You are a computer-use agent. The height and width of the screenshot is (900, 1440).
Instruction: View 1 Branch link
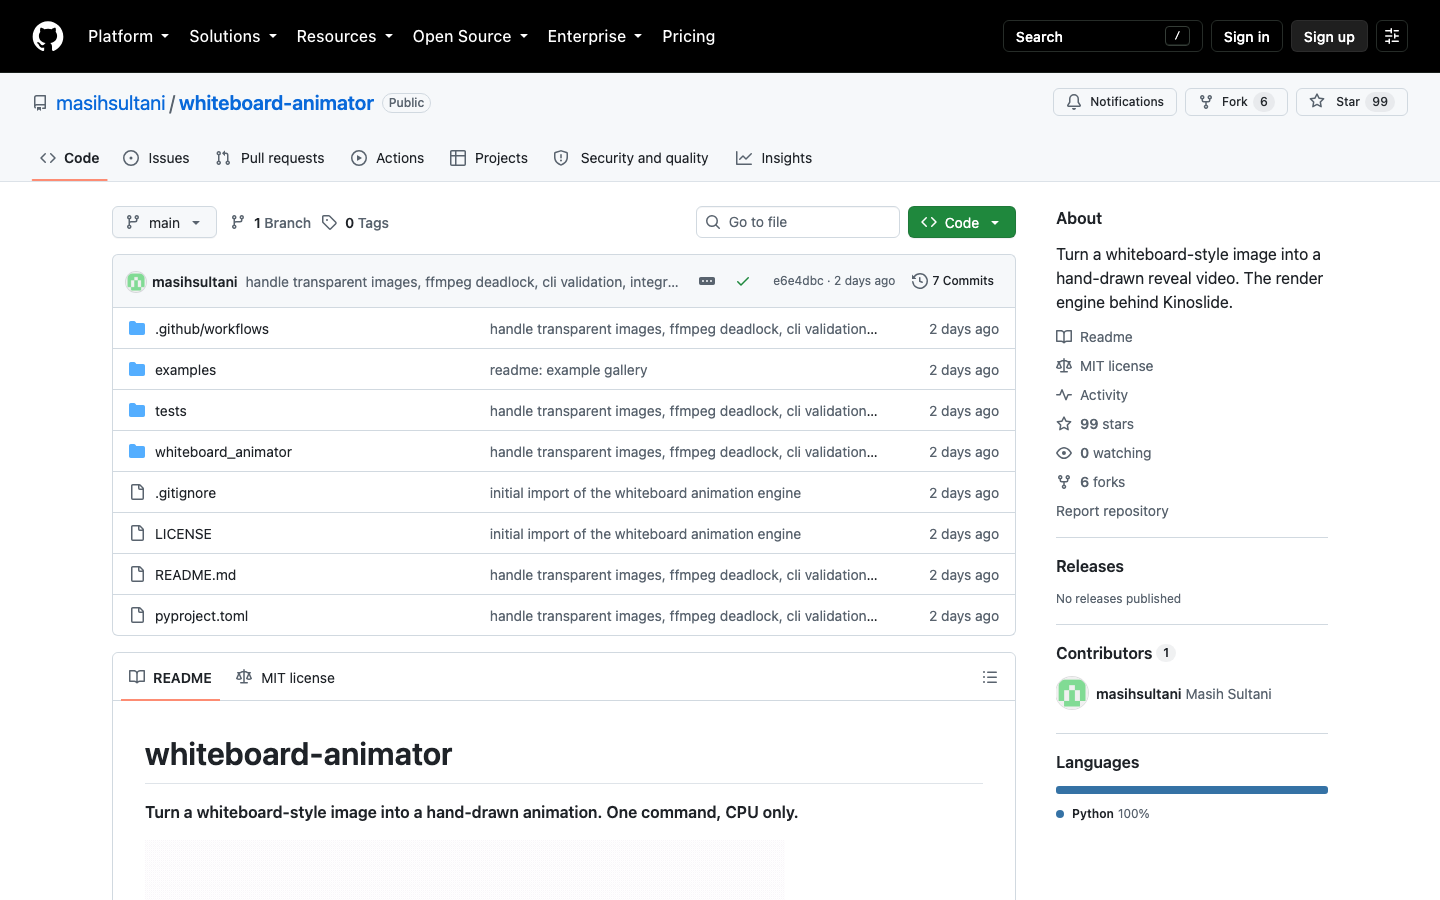pos(271,223)
